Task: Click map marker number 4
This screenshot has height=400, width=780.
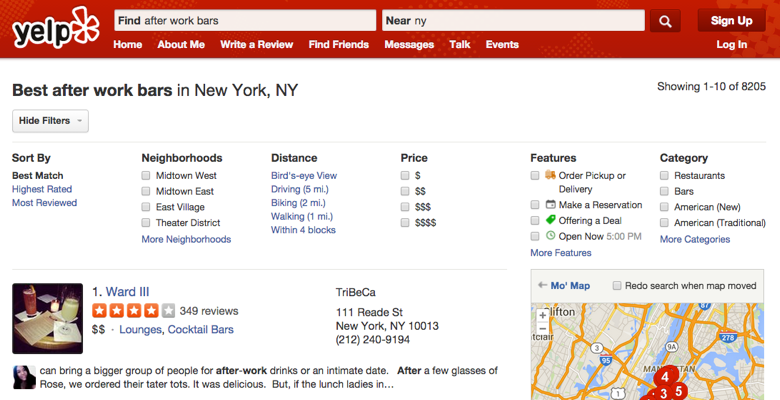Action: [x=665, y=378]
